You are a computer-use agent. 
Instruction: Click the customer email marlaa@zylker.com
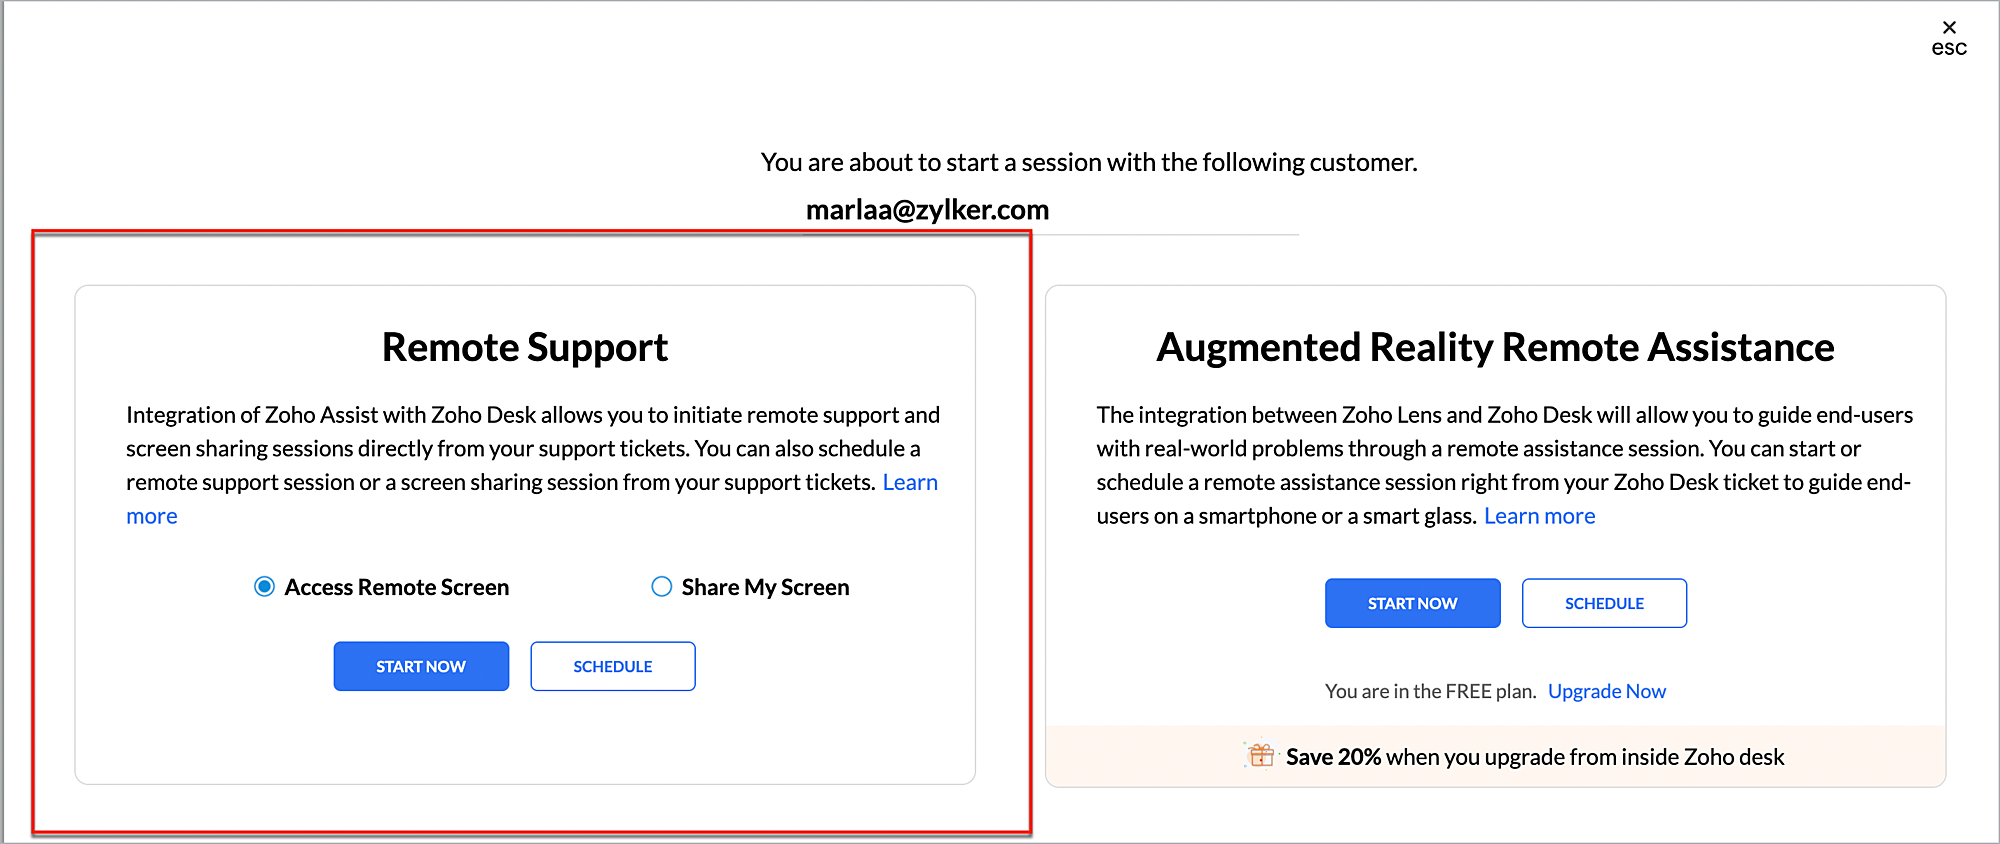(927, 210)
